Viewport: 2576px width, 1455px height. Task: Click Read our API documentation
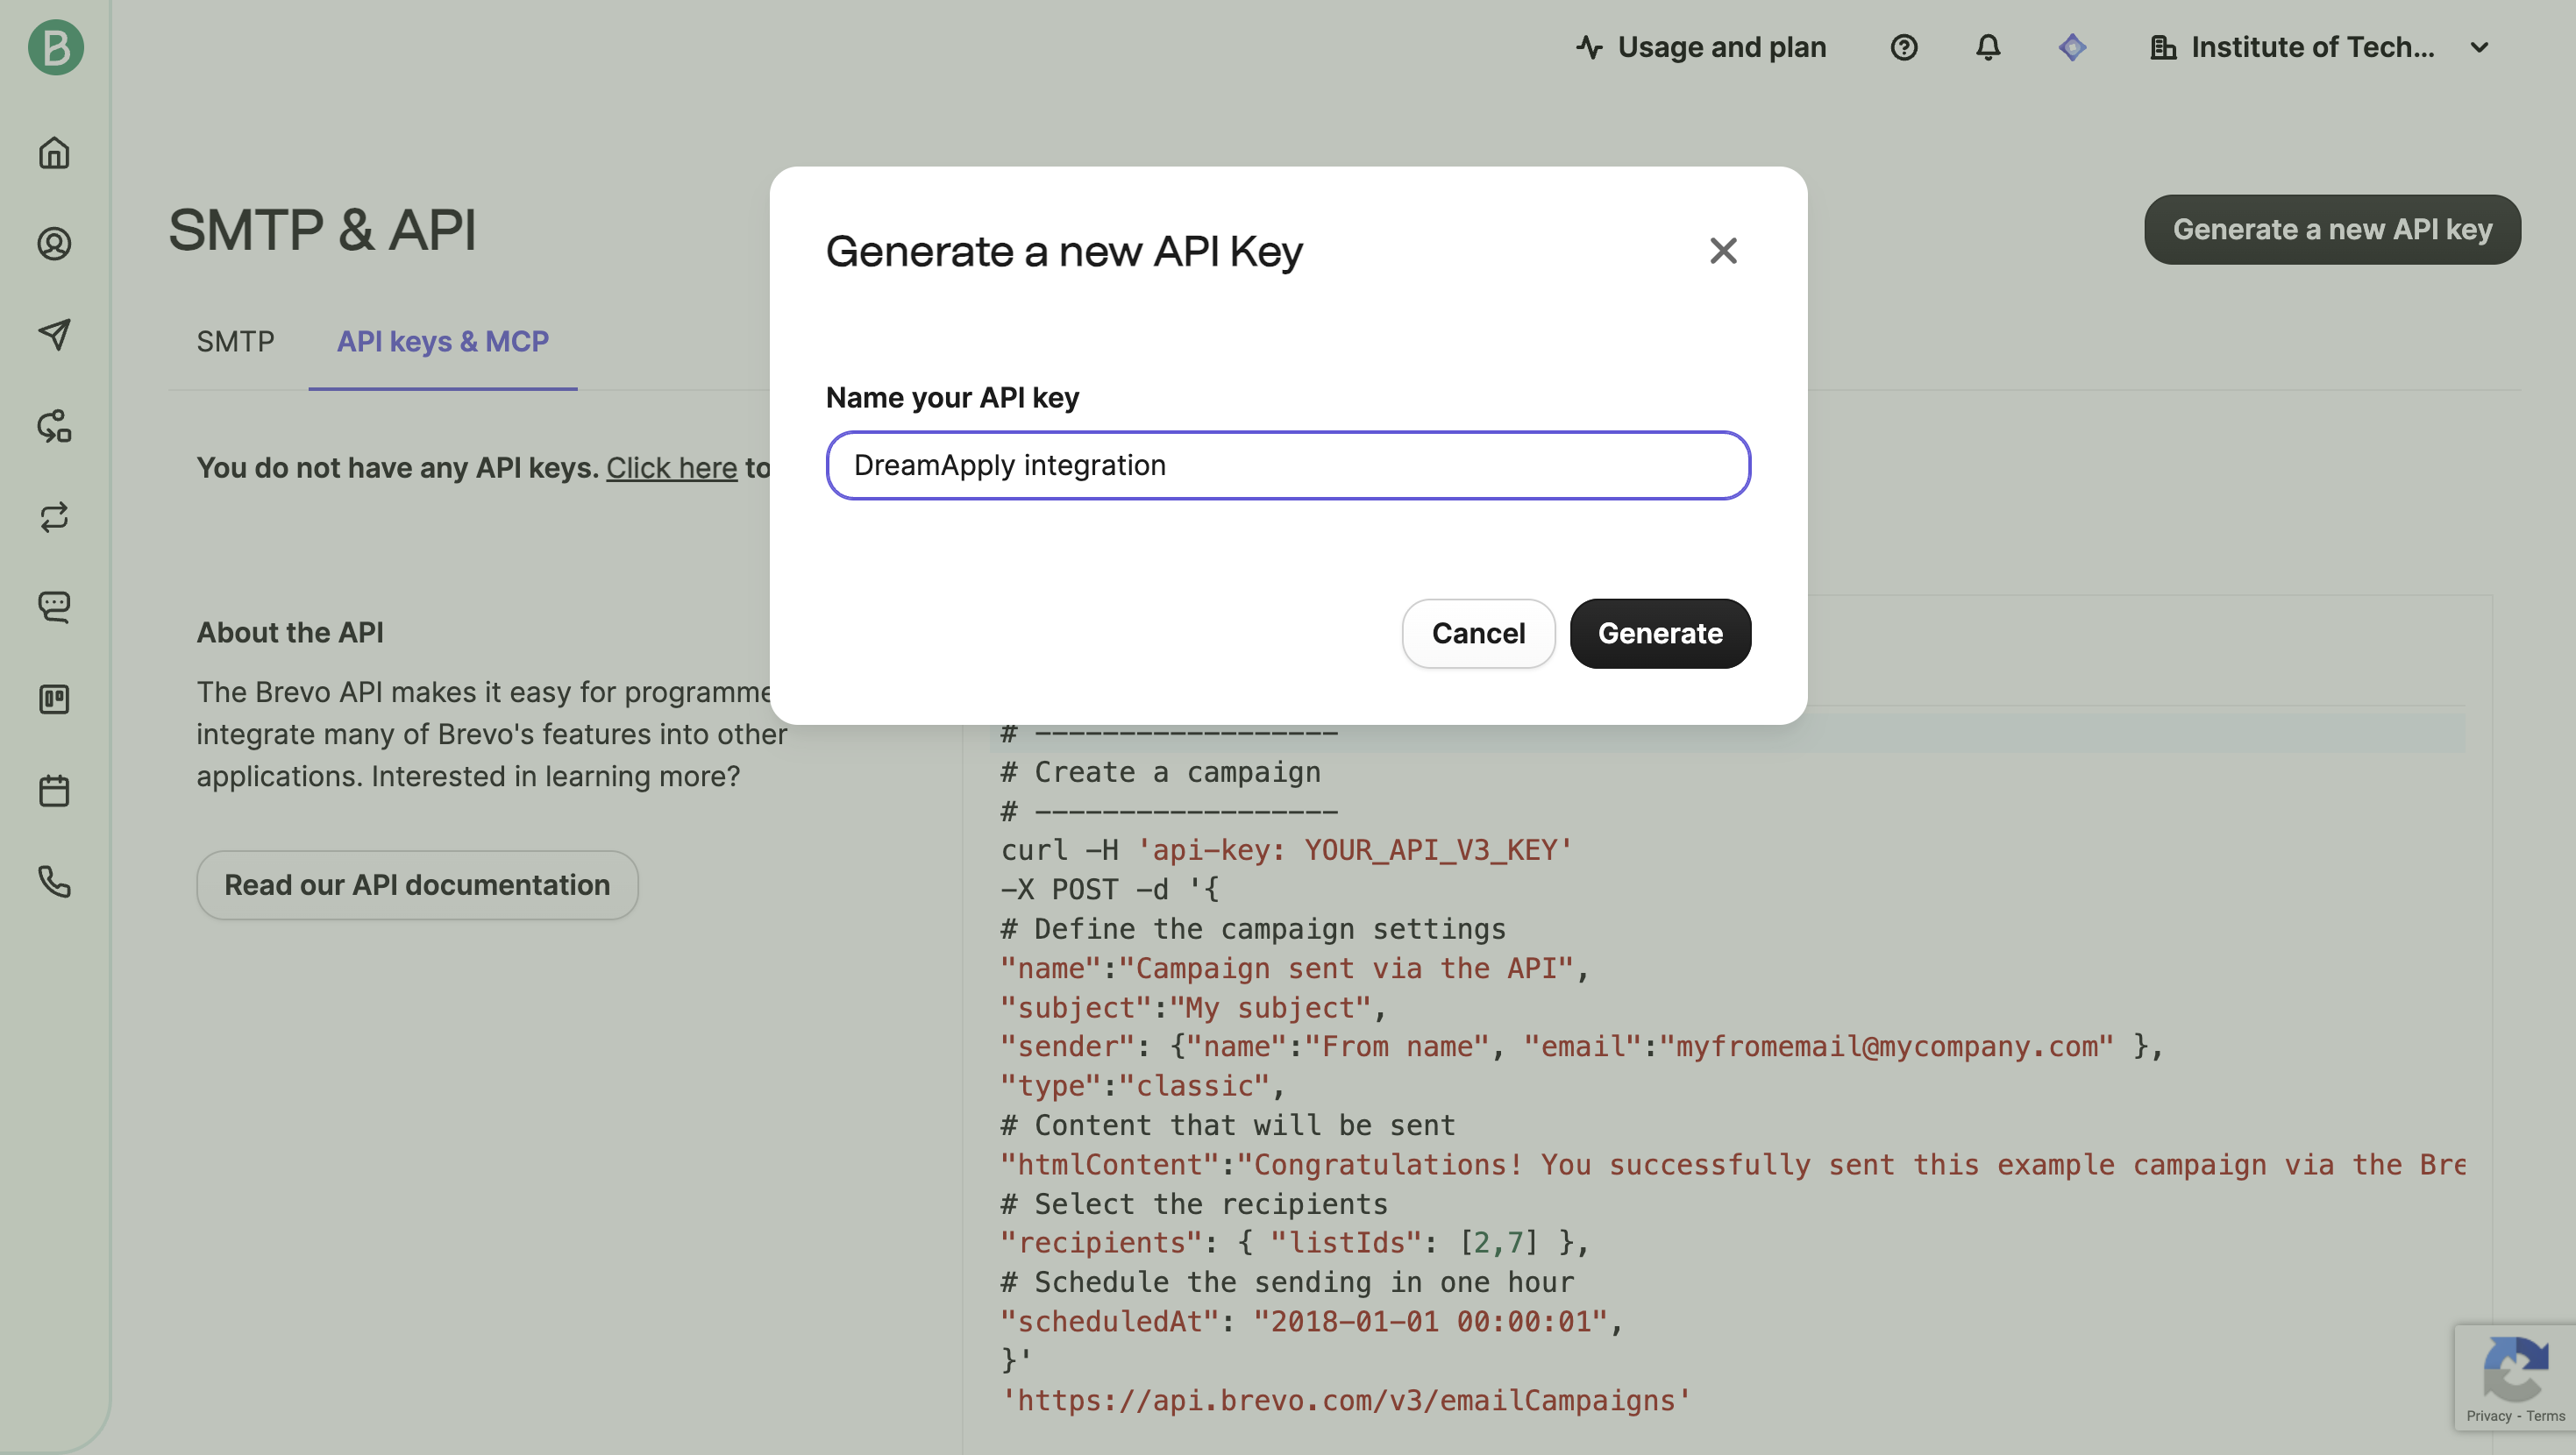coord(417,885)
